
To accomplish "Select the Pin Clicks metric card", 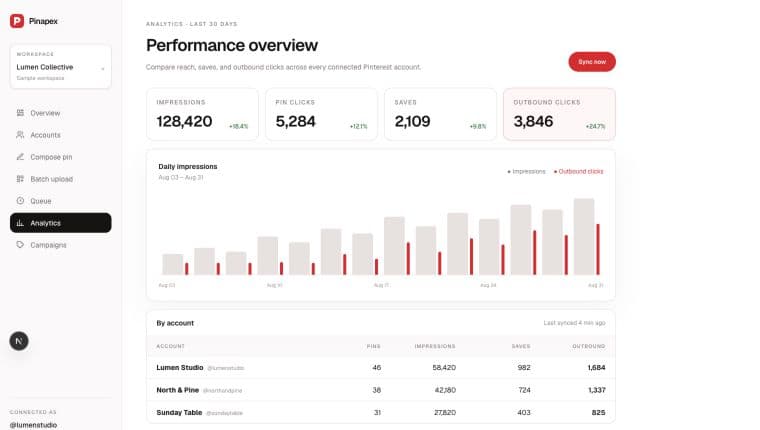I will click(321, 114).
